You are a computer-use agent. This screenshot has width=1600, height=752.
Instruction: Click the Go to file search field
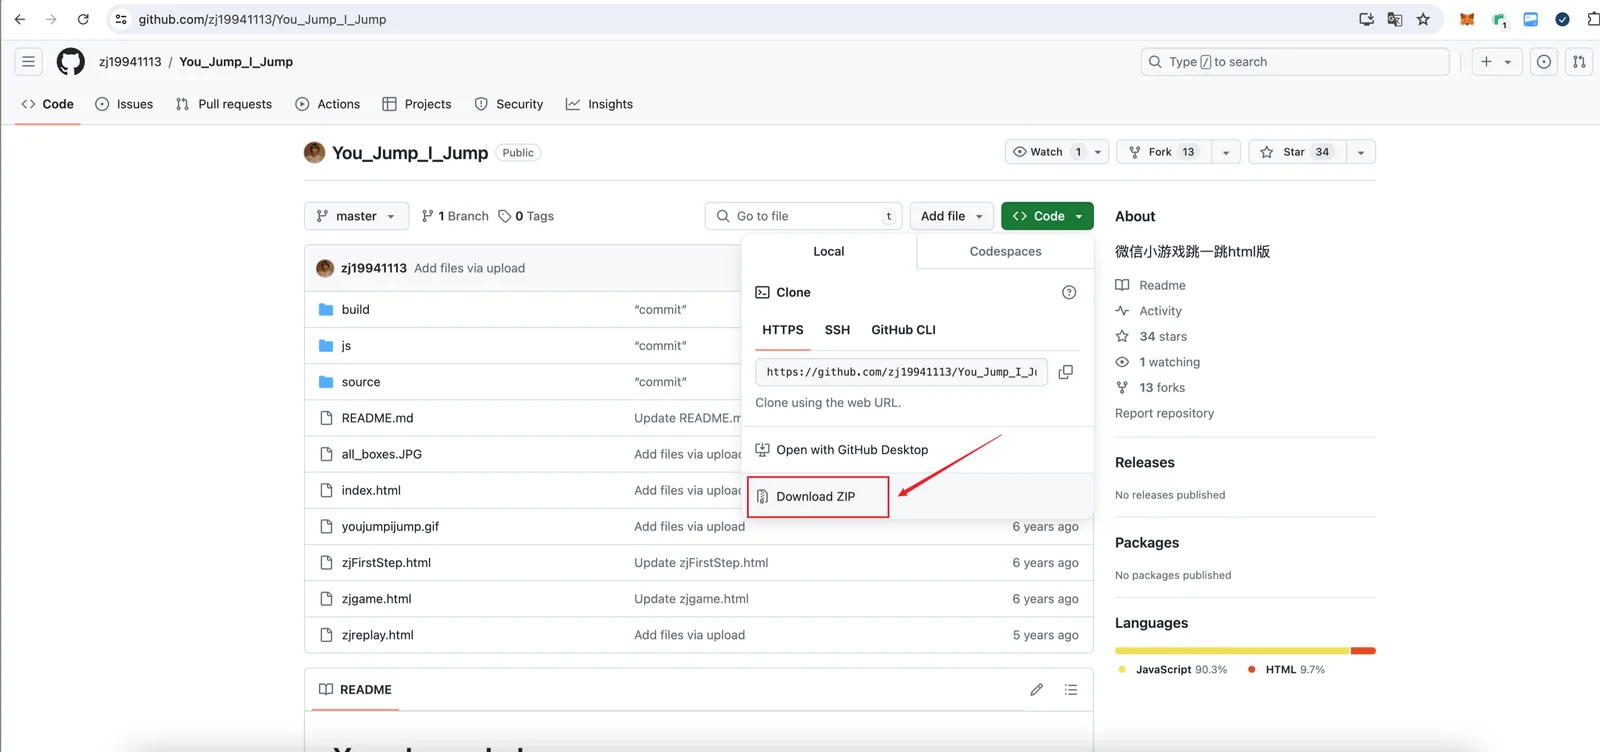[x=804, y=216]
